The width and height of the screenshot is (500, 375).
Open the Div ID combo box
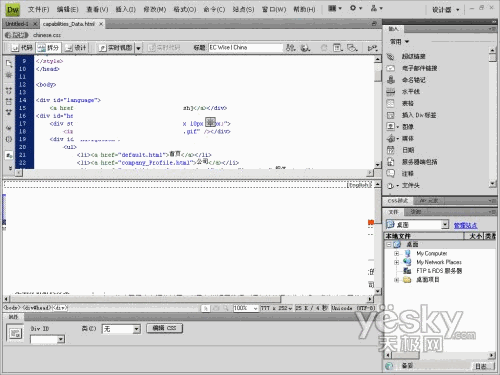coord(47,339)
